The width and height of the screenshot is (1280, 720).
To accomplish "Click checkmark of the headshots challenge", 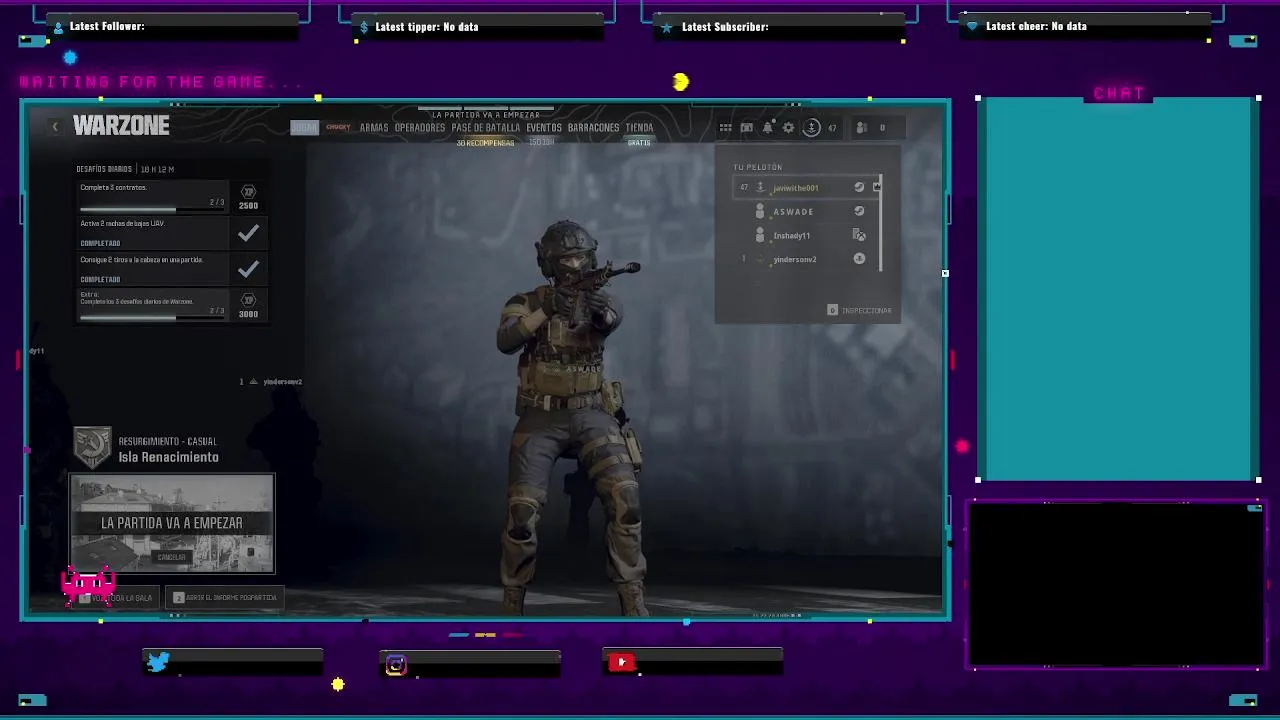I will (x=248, y=269).
